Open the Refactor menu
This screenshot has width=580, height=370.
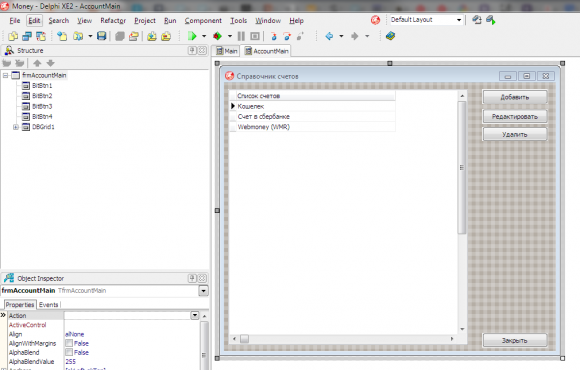[113, 21]
